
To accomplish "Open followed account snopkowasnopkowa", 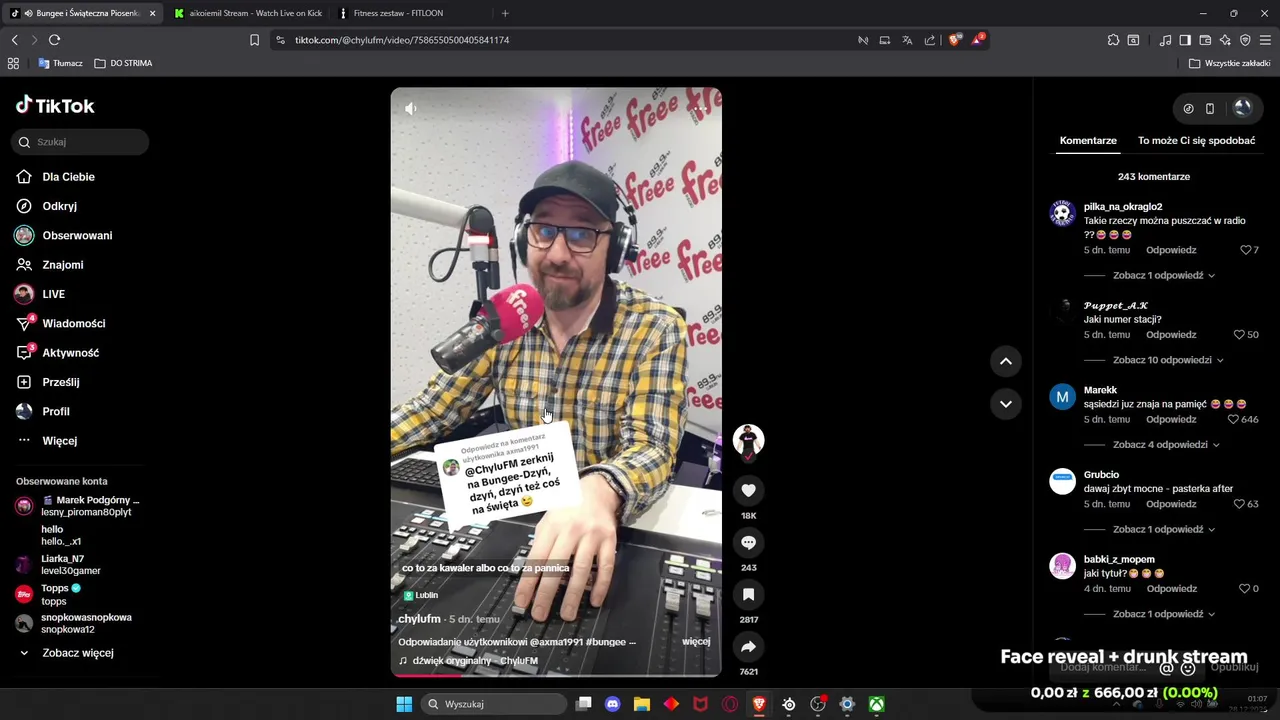I will tap(74, 623).
